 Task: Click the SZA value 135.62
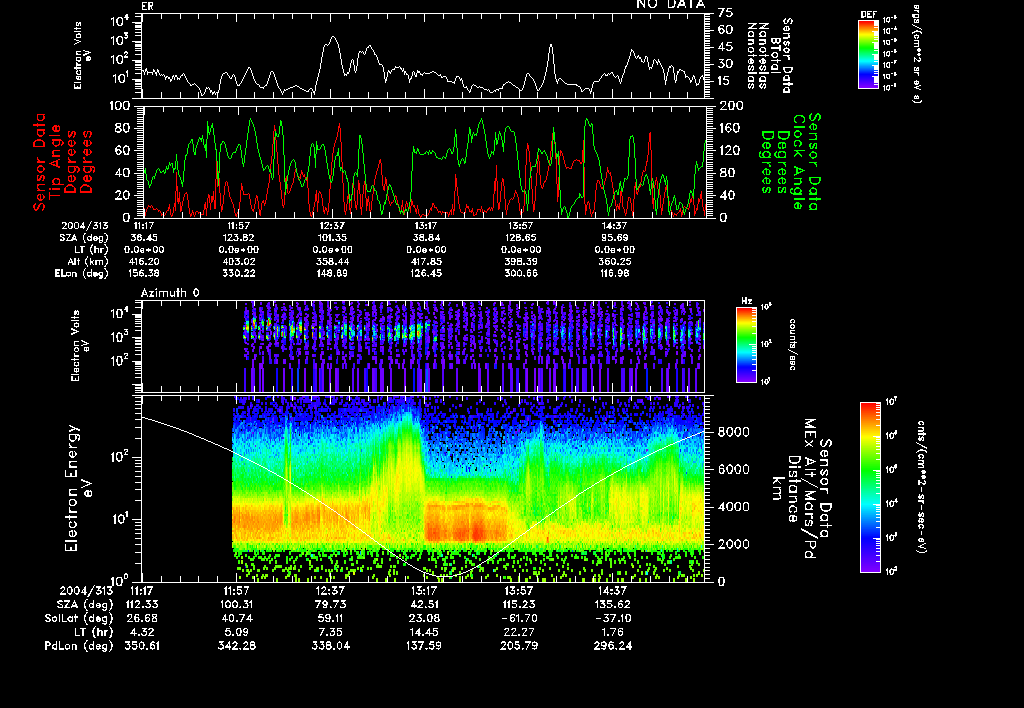(612, 605)
